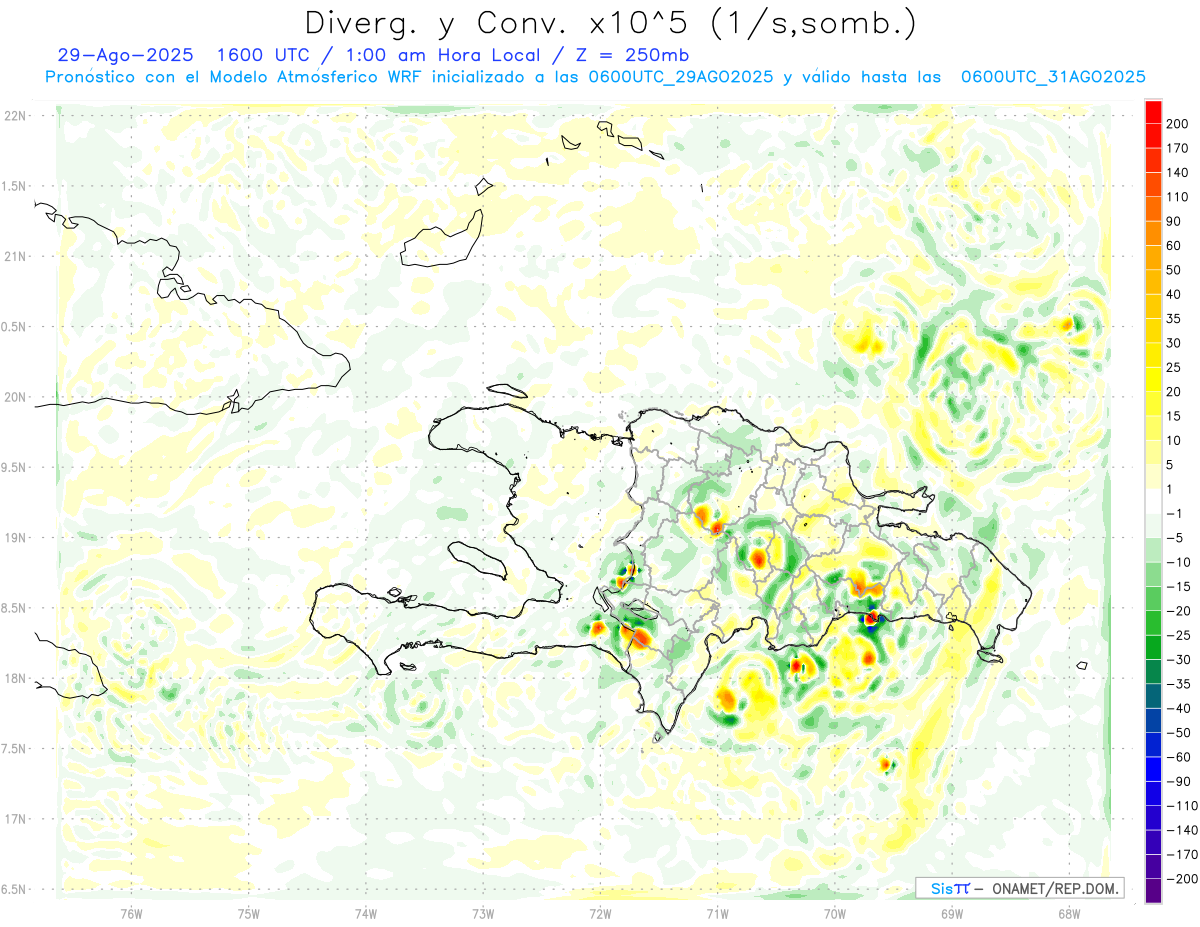Click the '73W' longitude axis label
Screen dimensions: 1200x927
pyautogui.click(x=483, y=914)
